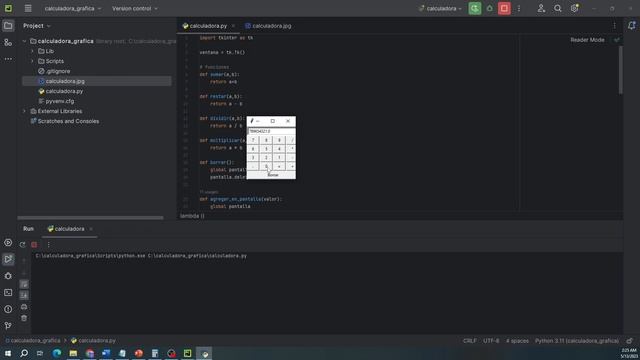Select the .gitignore file in project tree
The image size is (640, 360).
pos(54,71)
